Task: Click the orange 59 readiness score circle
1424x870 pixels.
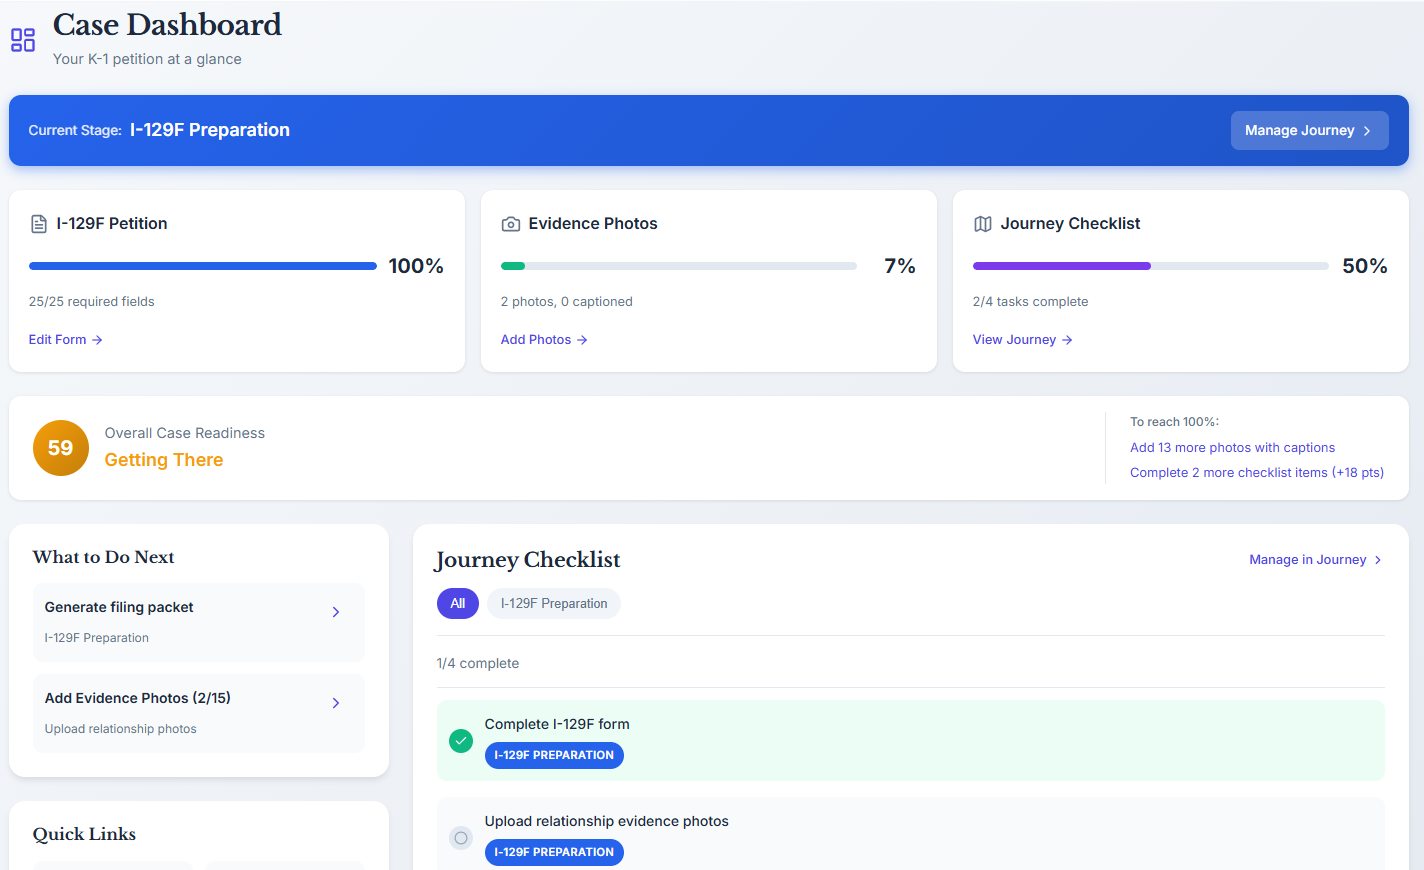Action: point(60,447)
